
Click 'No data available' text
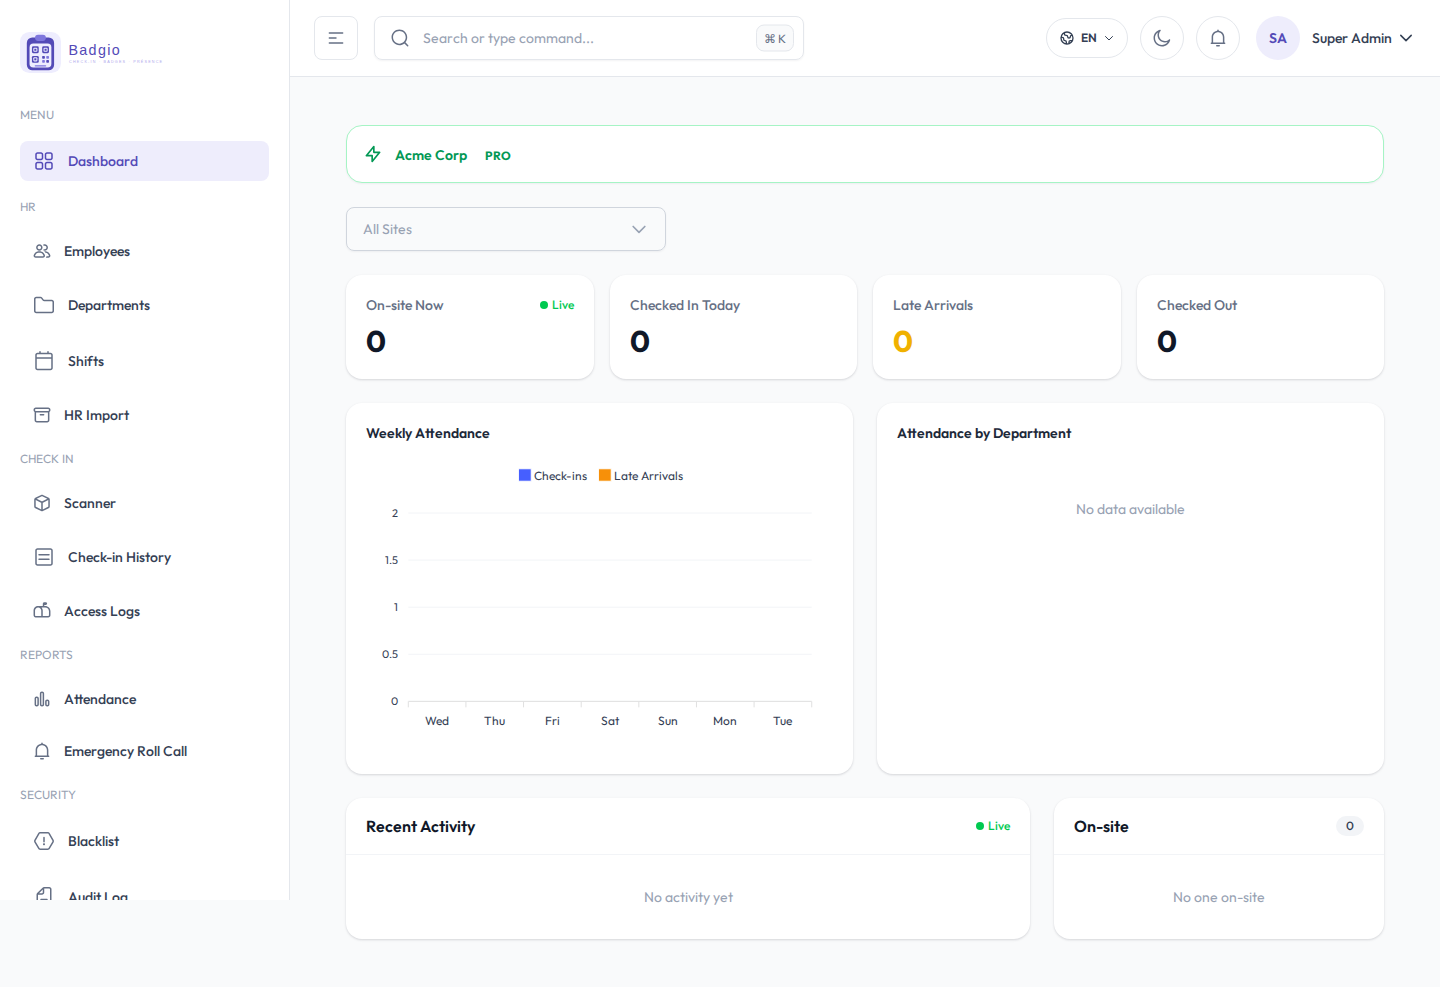1130,509
